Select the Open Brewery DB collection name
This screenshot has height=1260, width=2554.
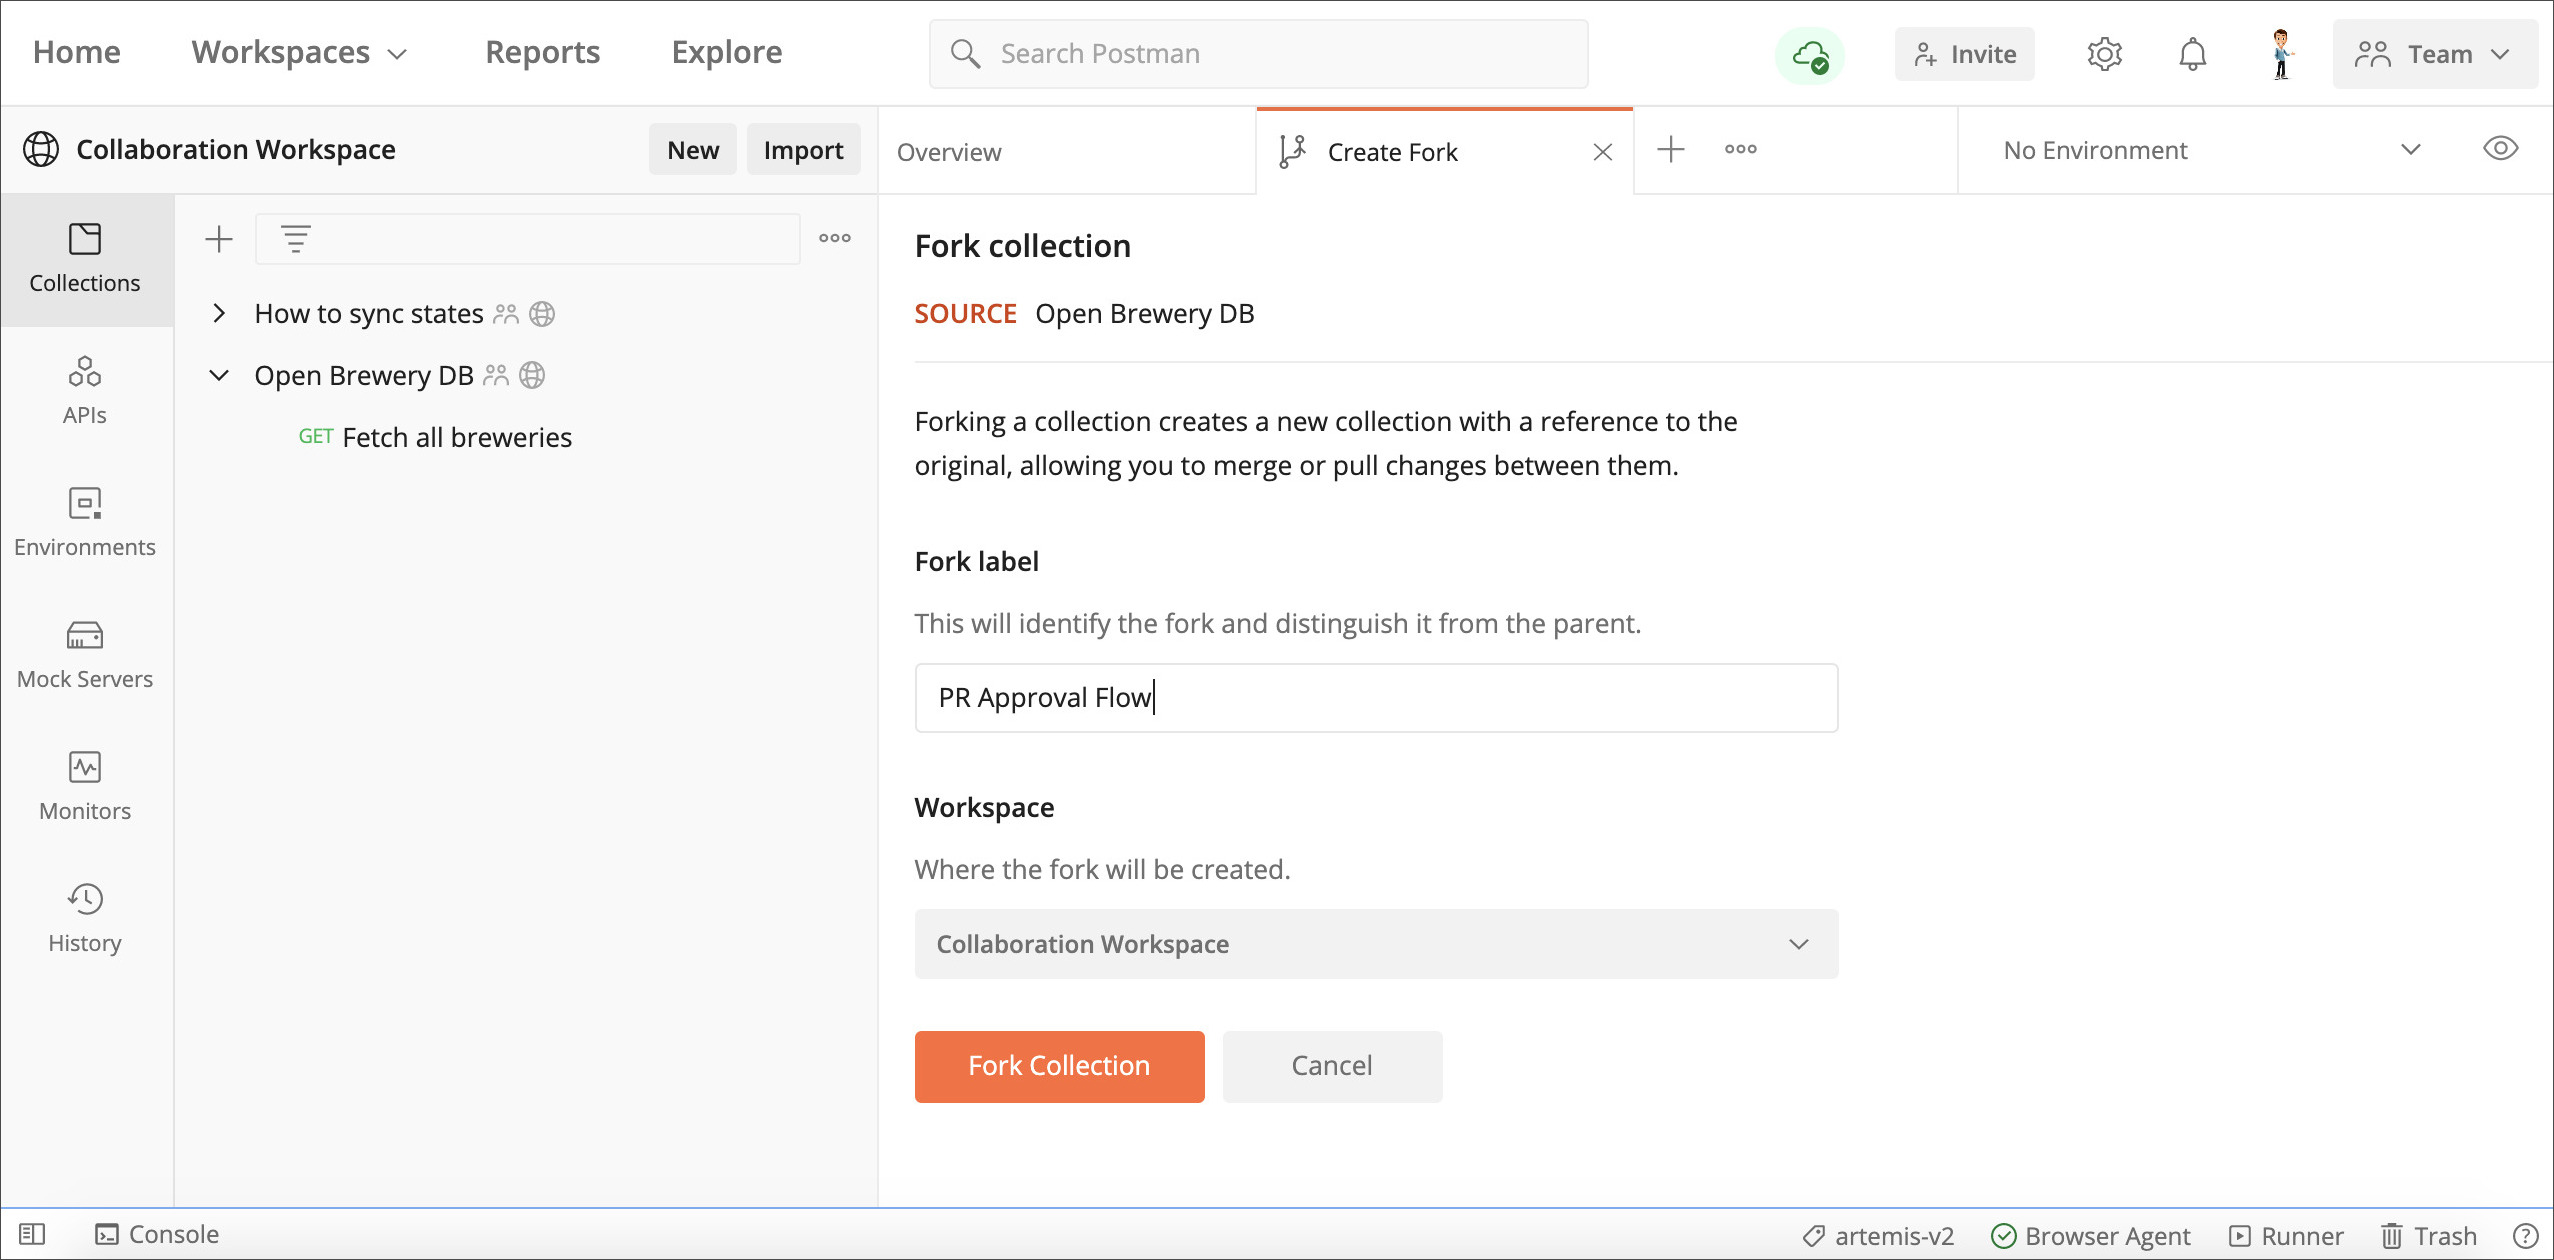point(364,375)
